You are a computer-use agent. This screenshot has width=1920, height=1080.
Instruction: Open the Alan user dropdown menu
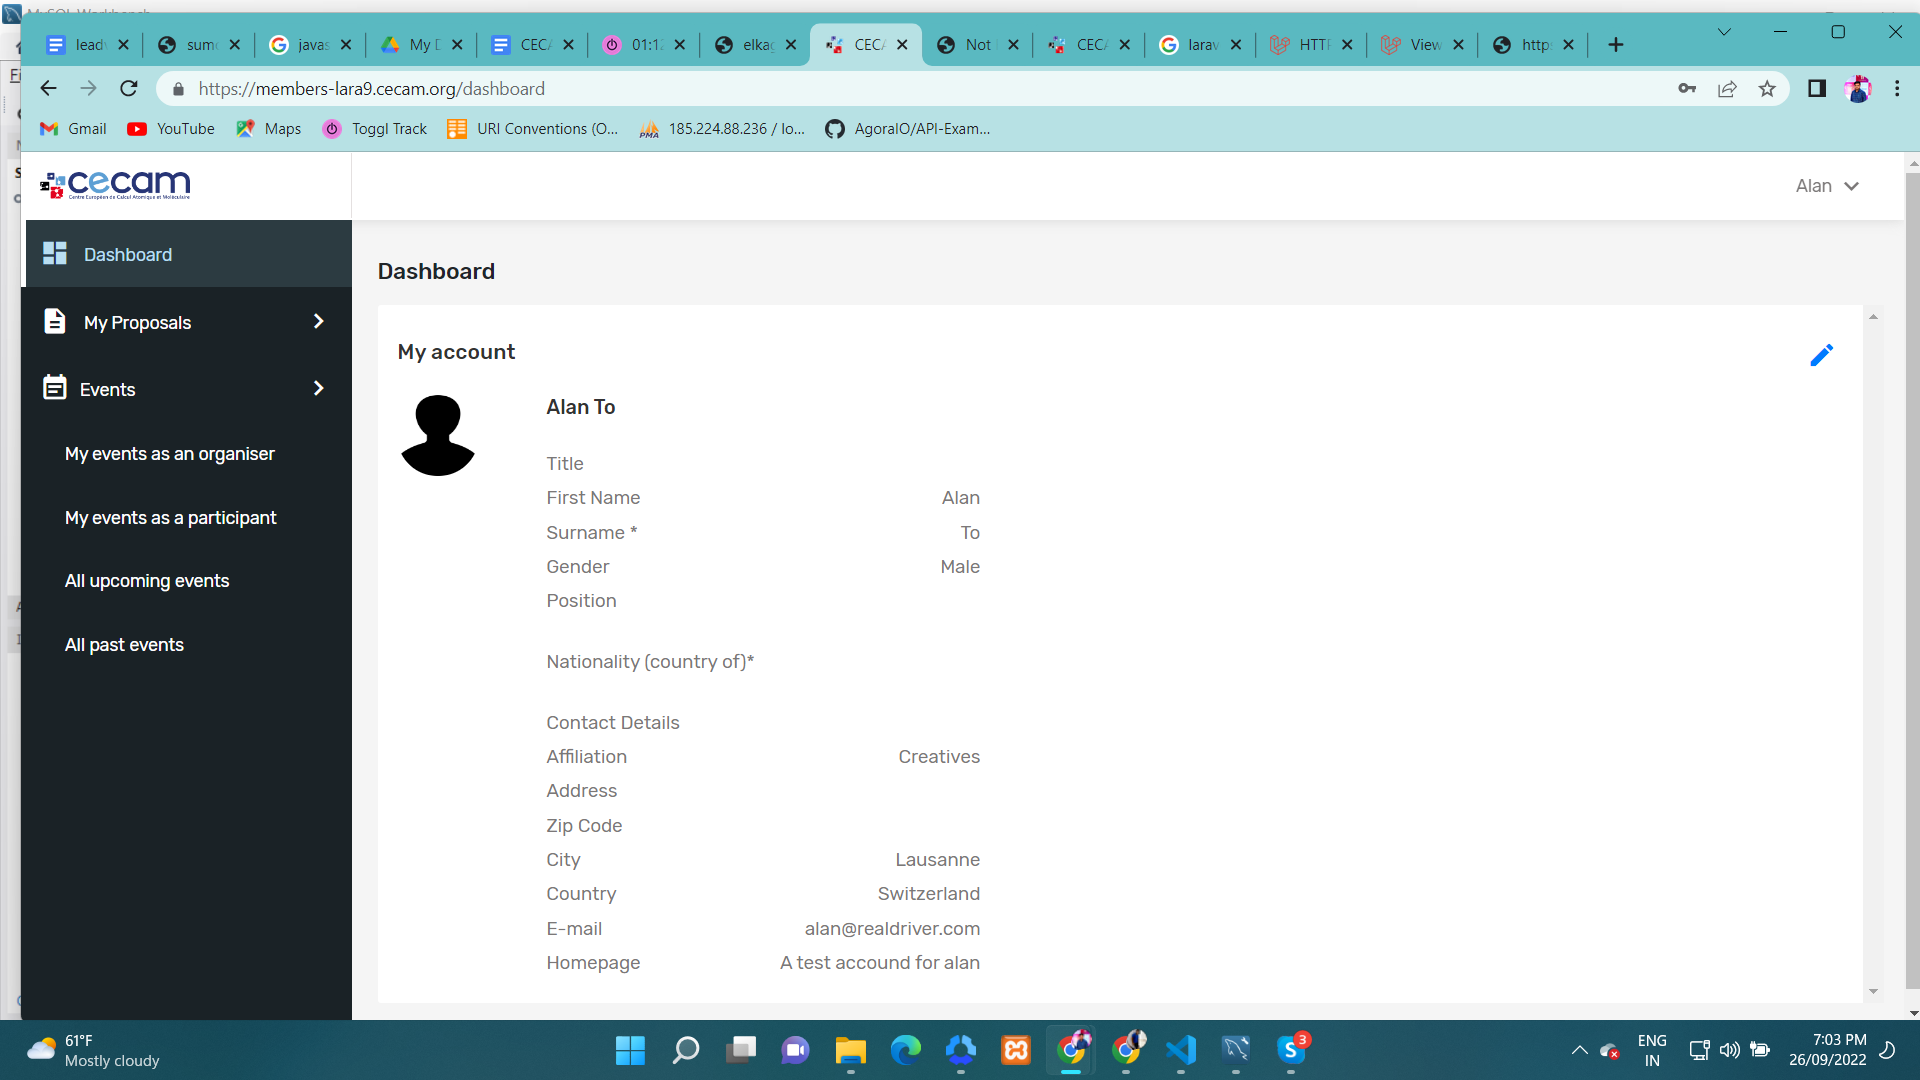tap(1826, 186)
